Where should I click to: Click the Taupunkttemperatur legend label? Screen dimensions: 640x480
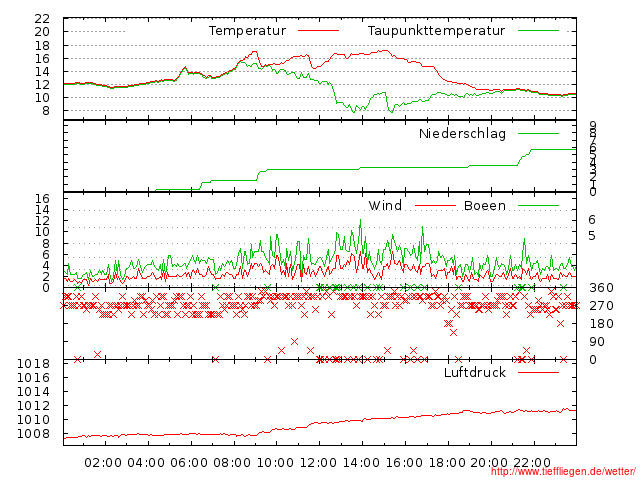click(436, 31)
